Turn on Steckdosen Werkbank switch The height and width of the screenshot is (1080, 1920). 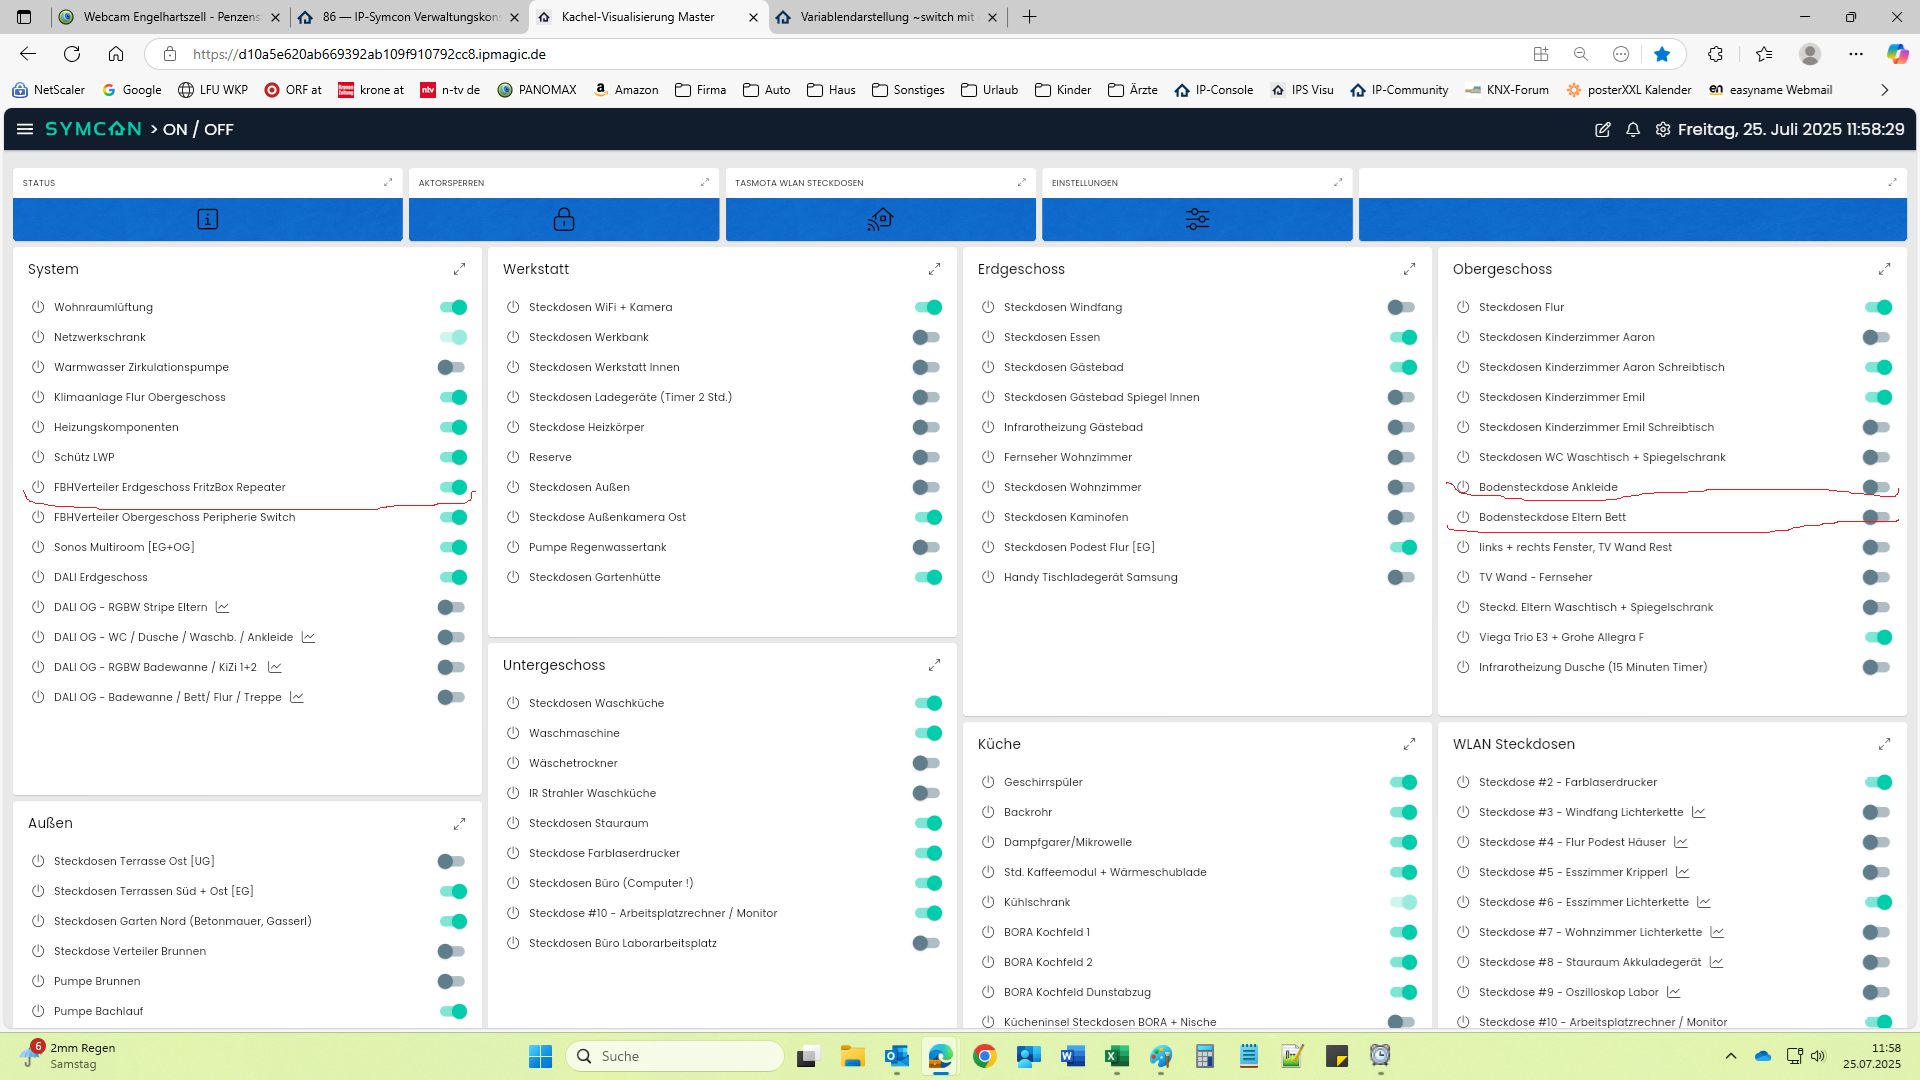pyautogui.click(x=927, y=337)
